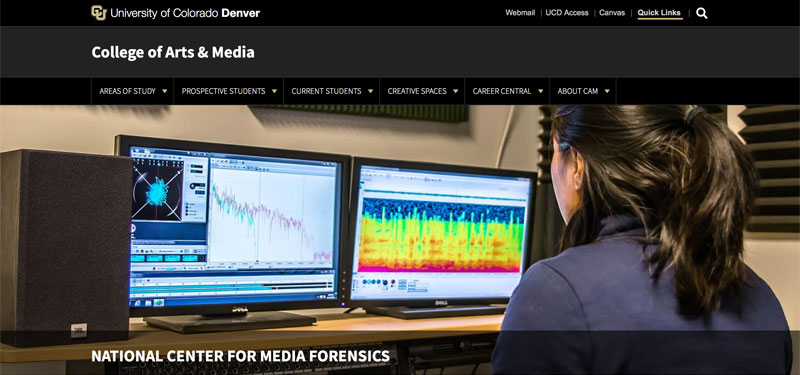Image resolution: width=800 pixels, height=375 pixels.
Task: Go to UCD Access
Action: [567, 13]
